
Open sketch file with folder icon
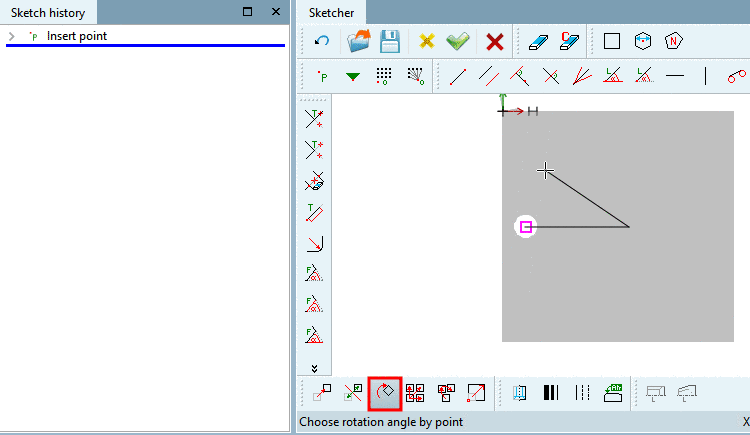click(359, 41)
